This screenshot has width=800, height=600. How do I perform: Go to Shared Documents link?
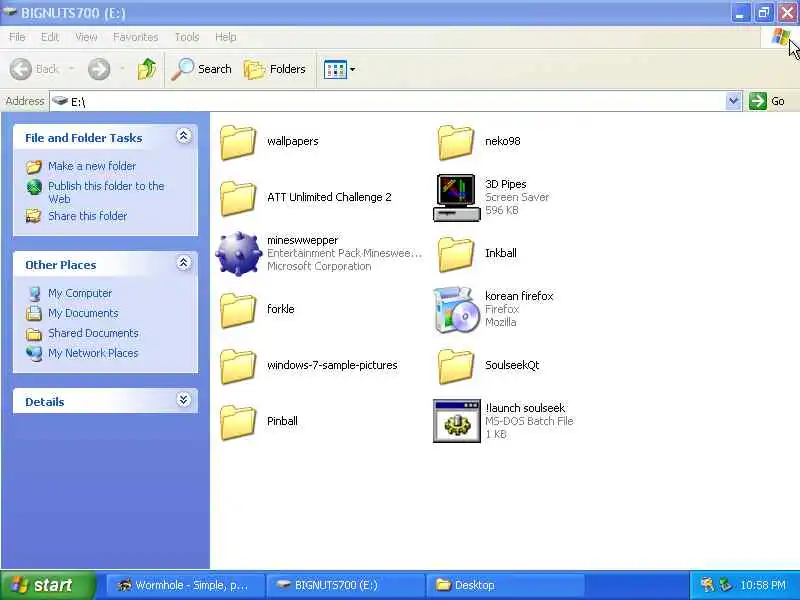point(93,333)
